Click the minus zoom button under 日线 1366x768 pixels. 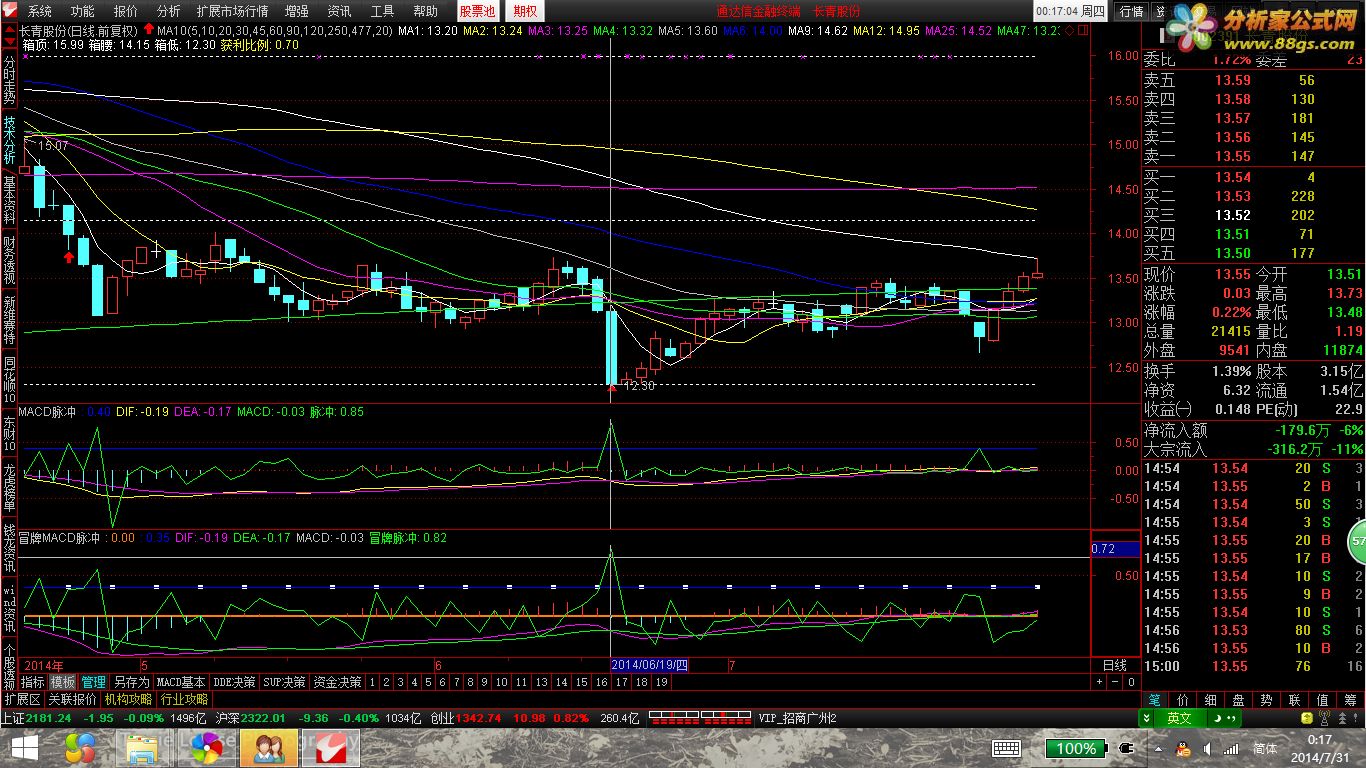click(1115, 682)
